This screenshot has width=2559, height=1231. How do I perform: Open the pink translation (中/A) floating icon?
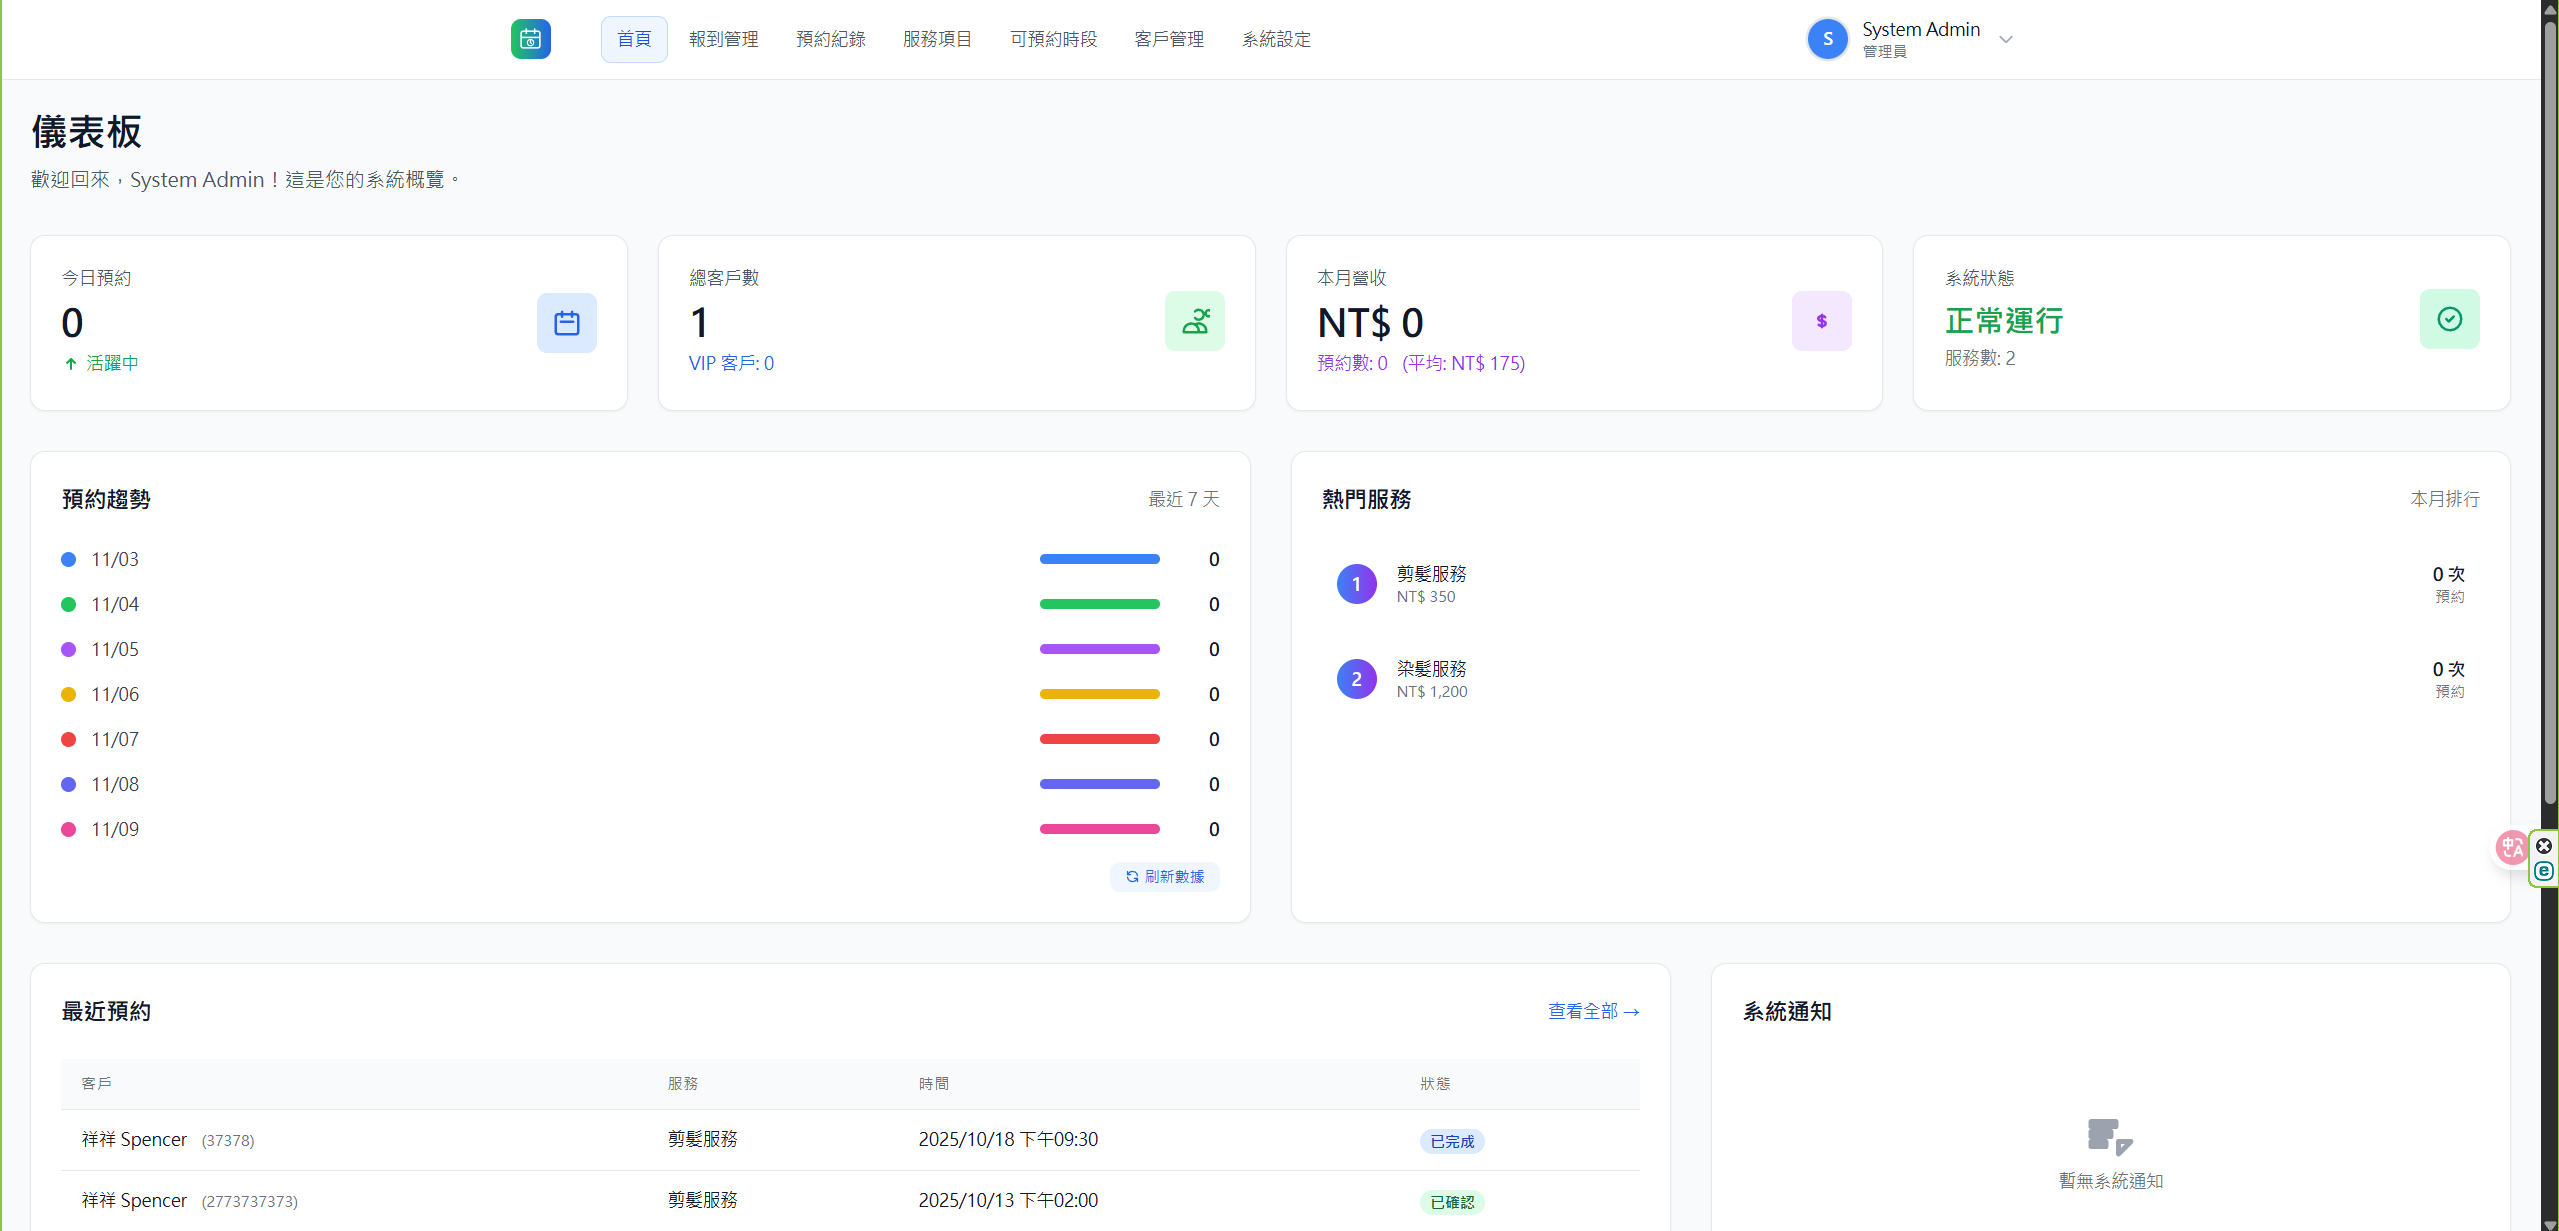click(x=2510, y=847)
